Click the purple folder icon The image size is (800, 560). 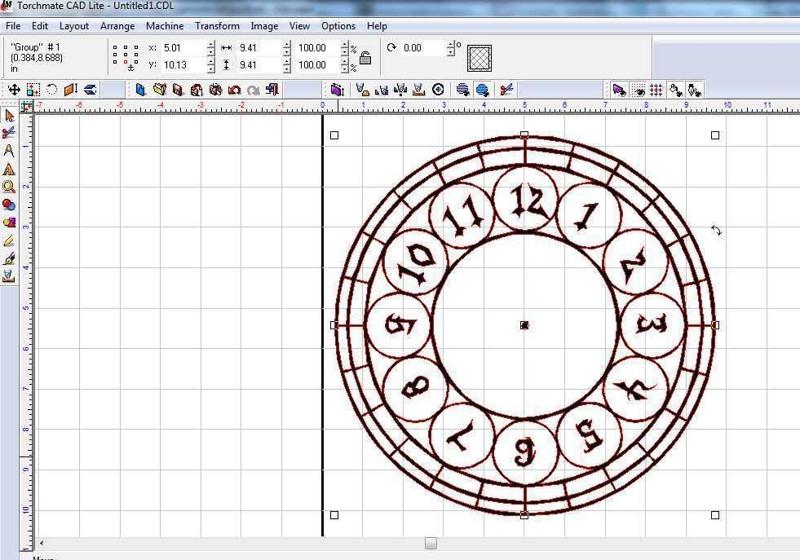[x=337, y=90]
